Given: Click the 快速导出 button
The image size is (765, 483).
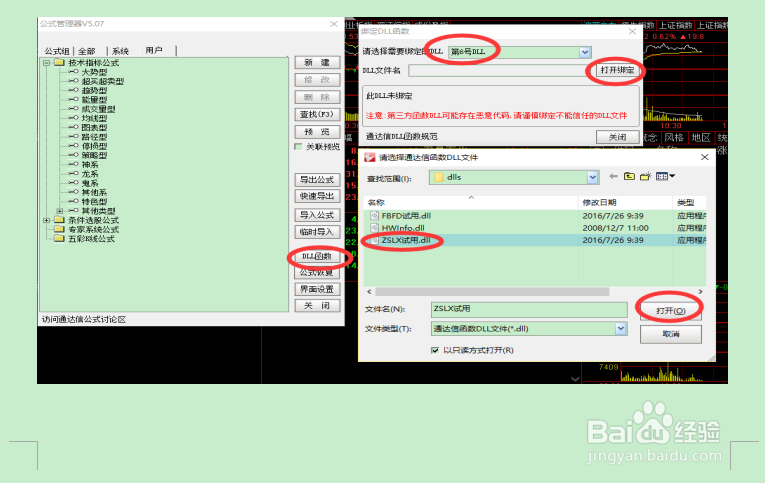Looking at the screenshot, I should pos(317,196).
